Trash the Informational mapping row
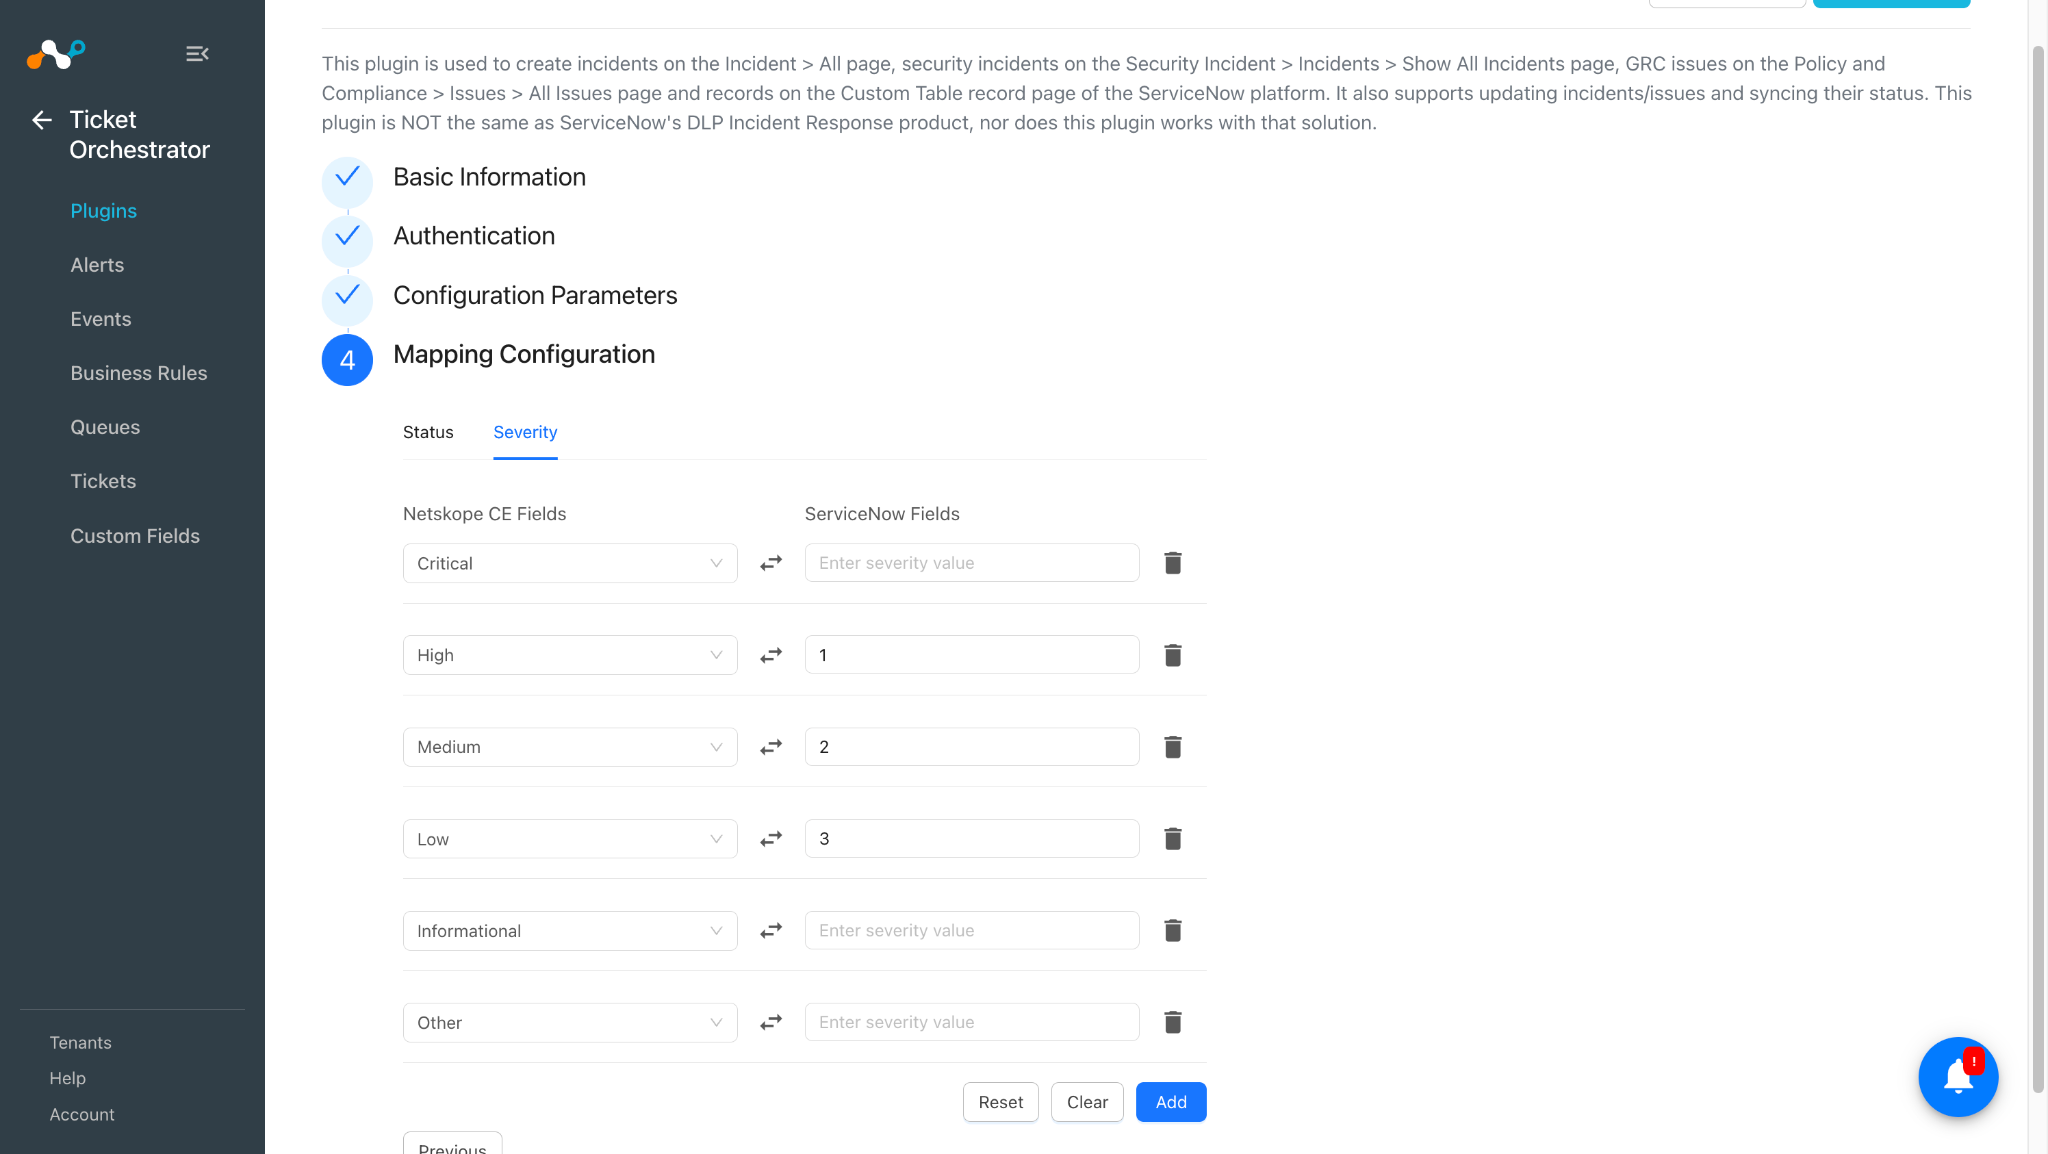Viewport: 2048px width, 1154px height. point(1173,931)
